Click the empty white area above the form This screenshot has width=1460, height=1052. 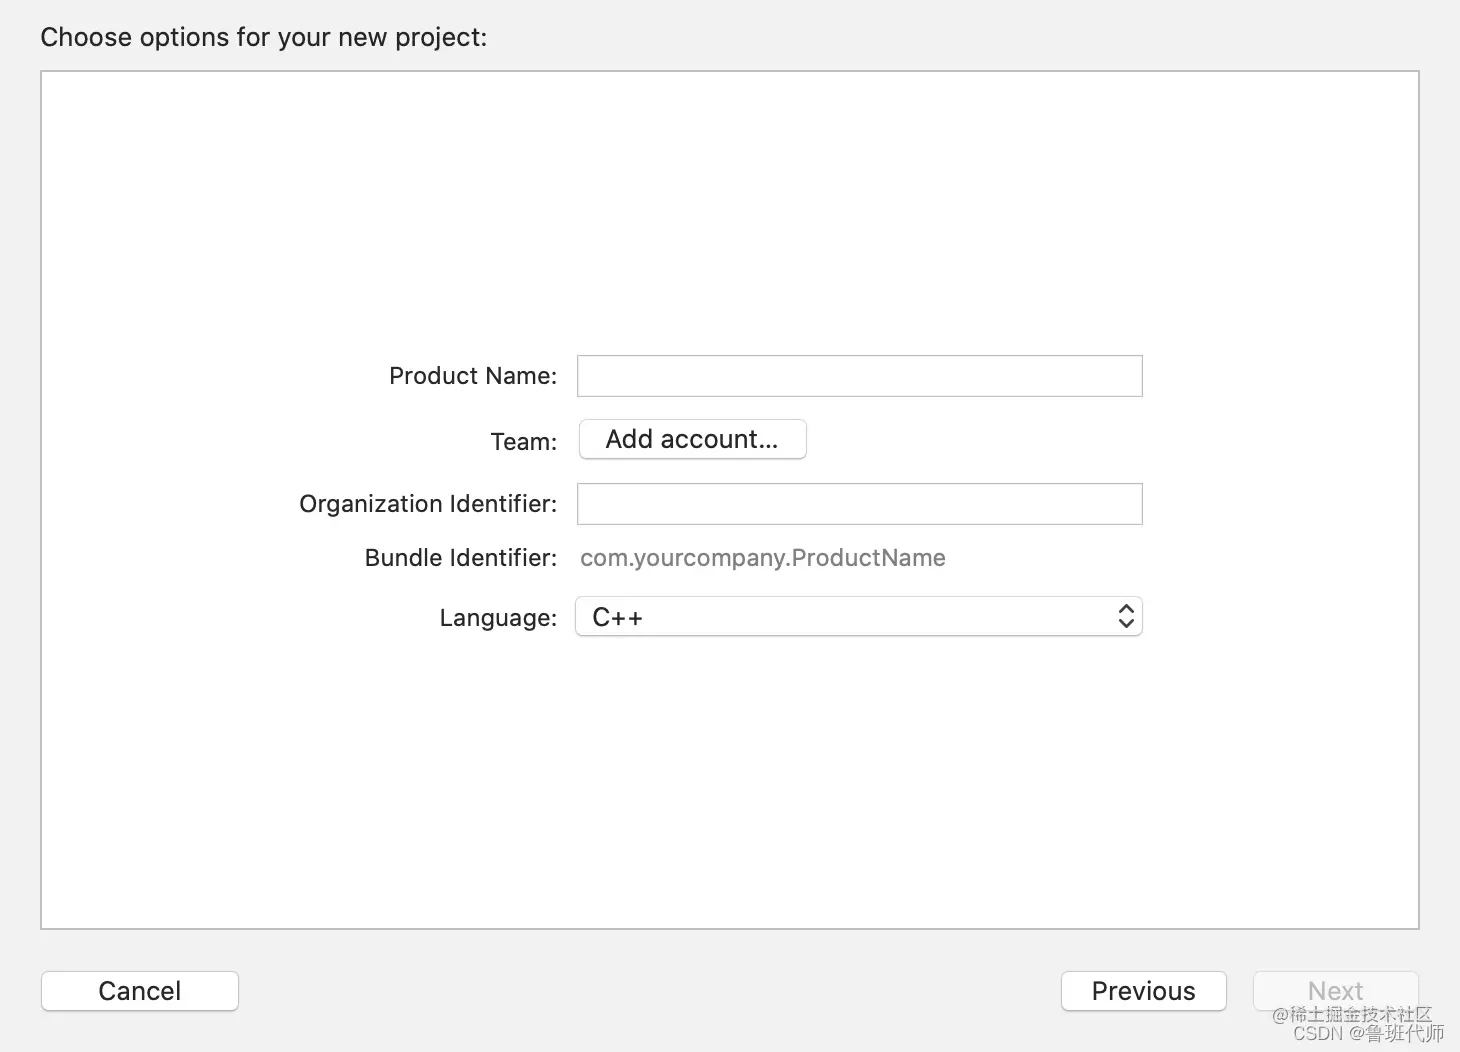pos(730,210)
